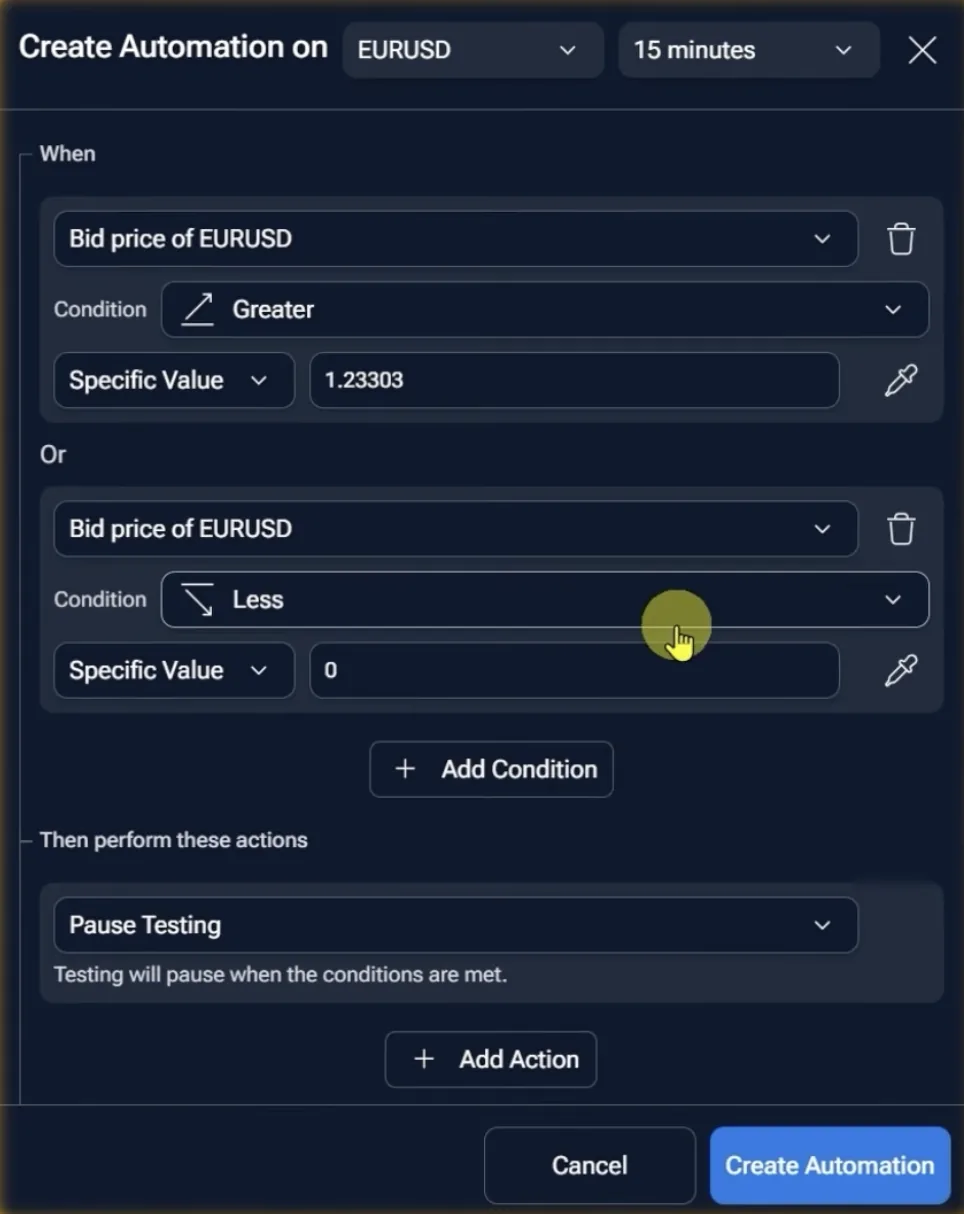Image resolution: width=964 pixels, height=1214 pixels.
Task: Expand second Bid price of EURUSD selector
Action: [x=456, y=529]
